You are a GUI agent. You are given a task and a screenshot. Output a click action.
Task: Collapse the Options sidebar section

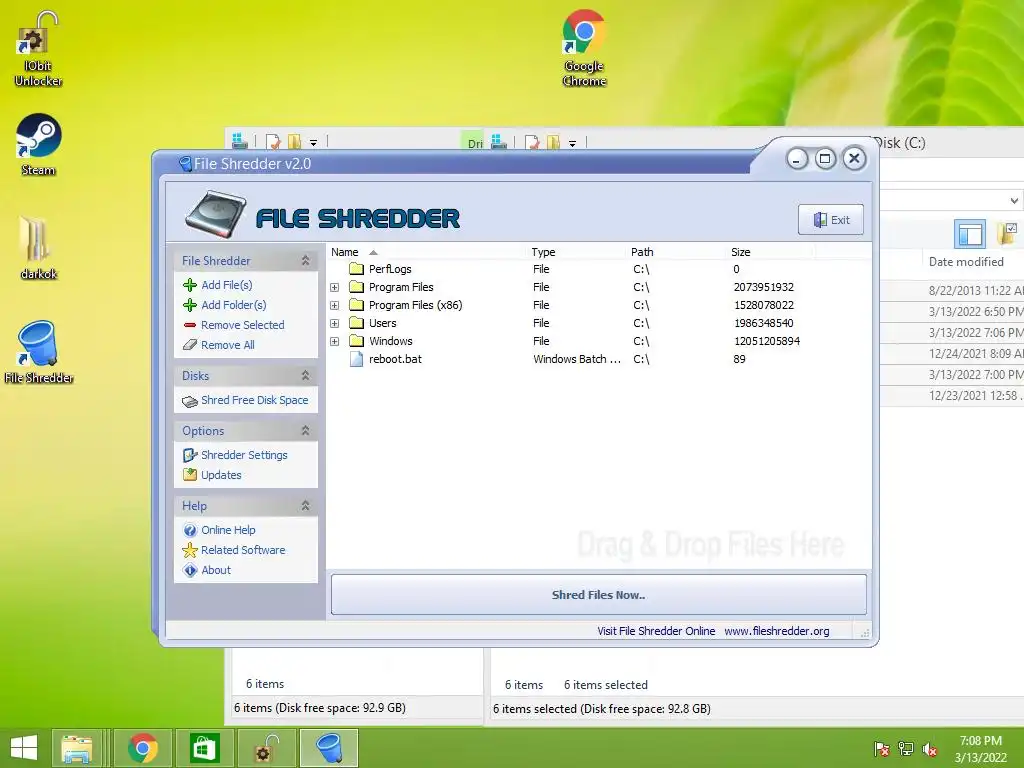305,430
